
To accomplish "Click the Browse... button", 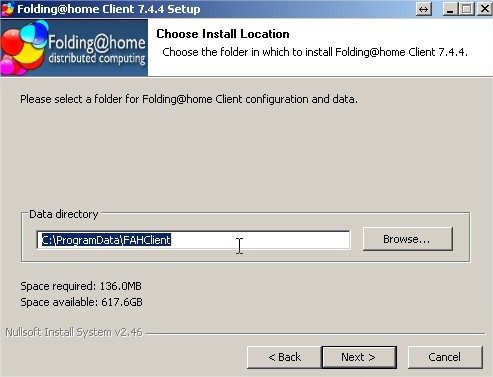I will coord(408,239).
